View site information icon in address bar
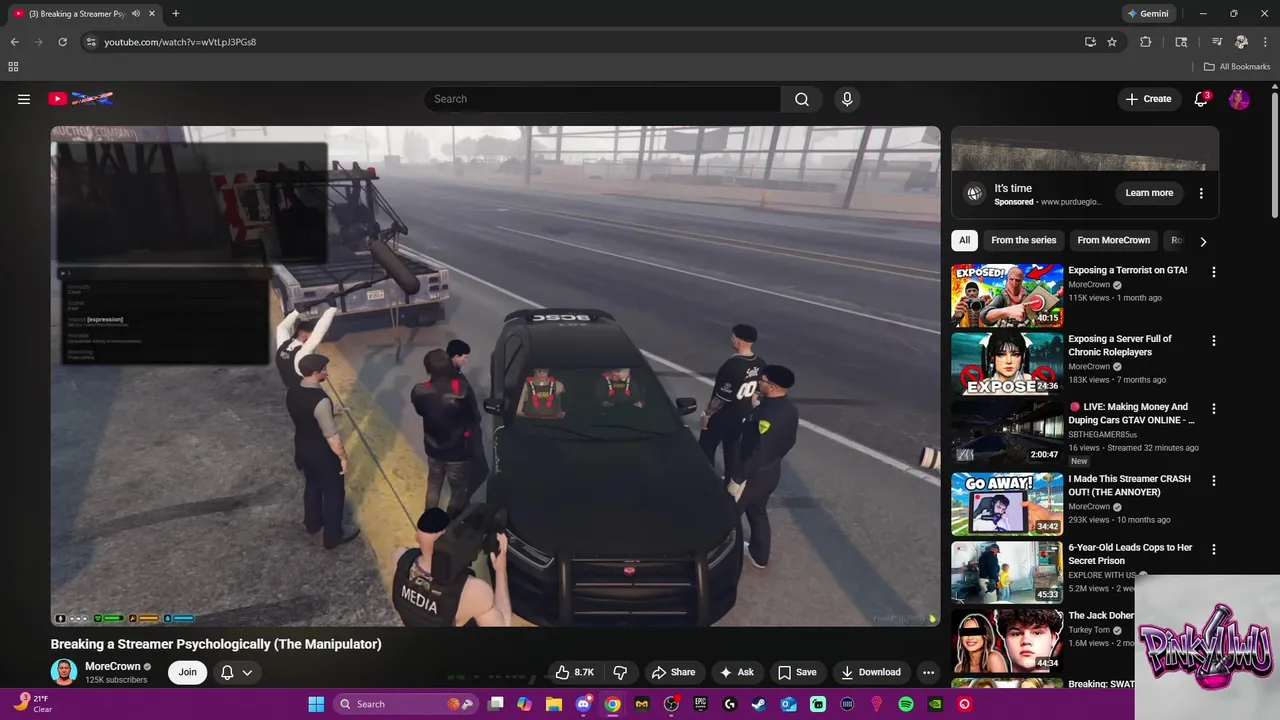 point(90,42)
